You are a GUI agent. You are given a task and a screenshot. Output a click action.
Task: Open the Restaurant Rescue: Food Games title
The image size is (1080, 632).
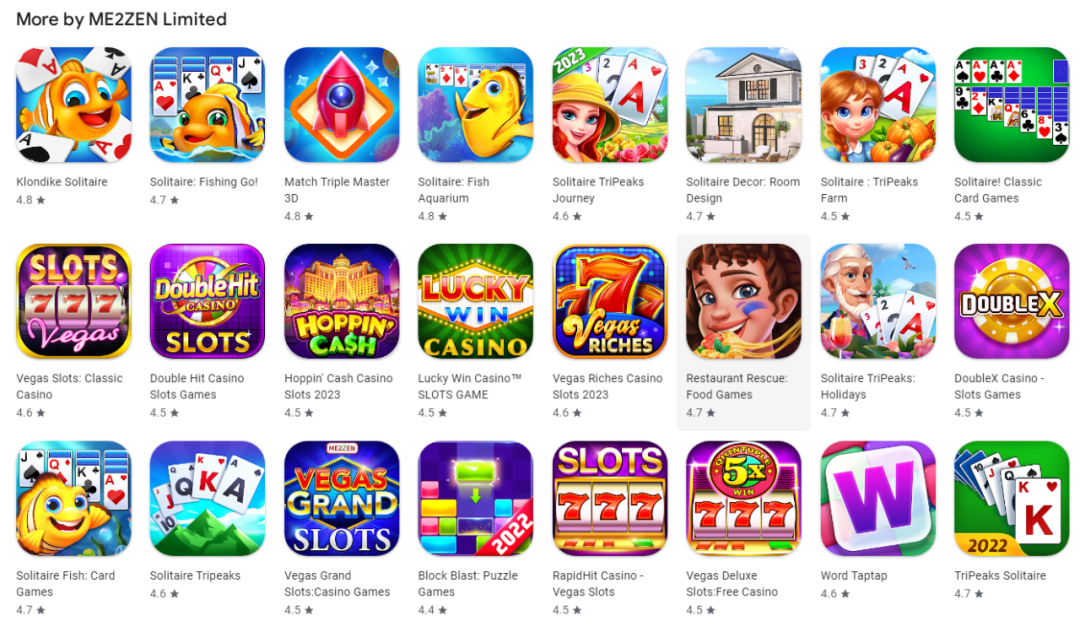(736, 386)
